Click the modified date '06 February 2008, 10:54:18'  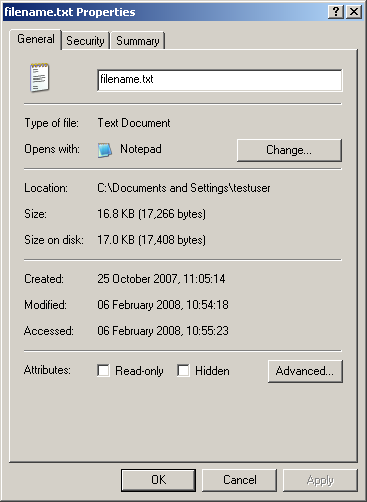point(163,305)
